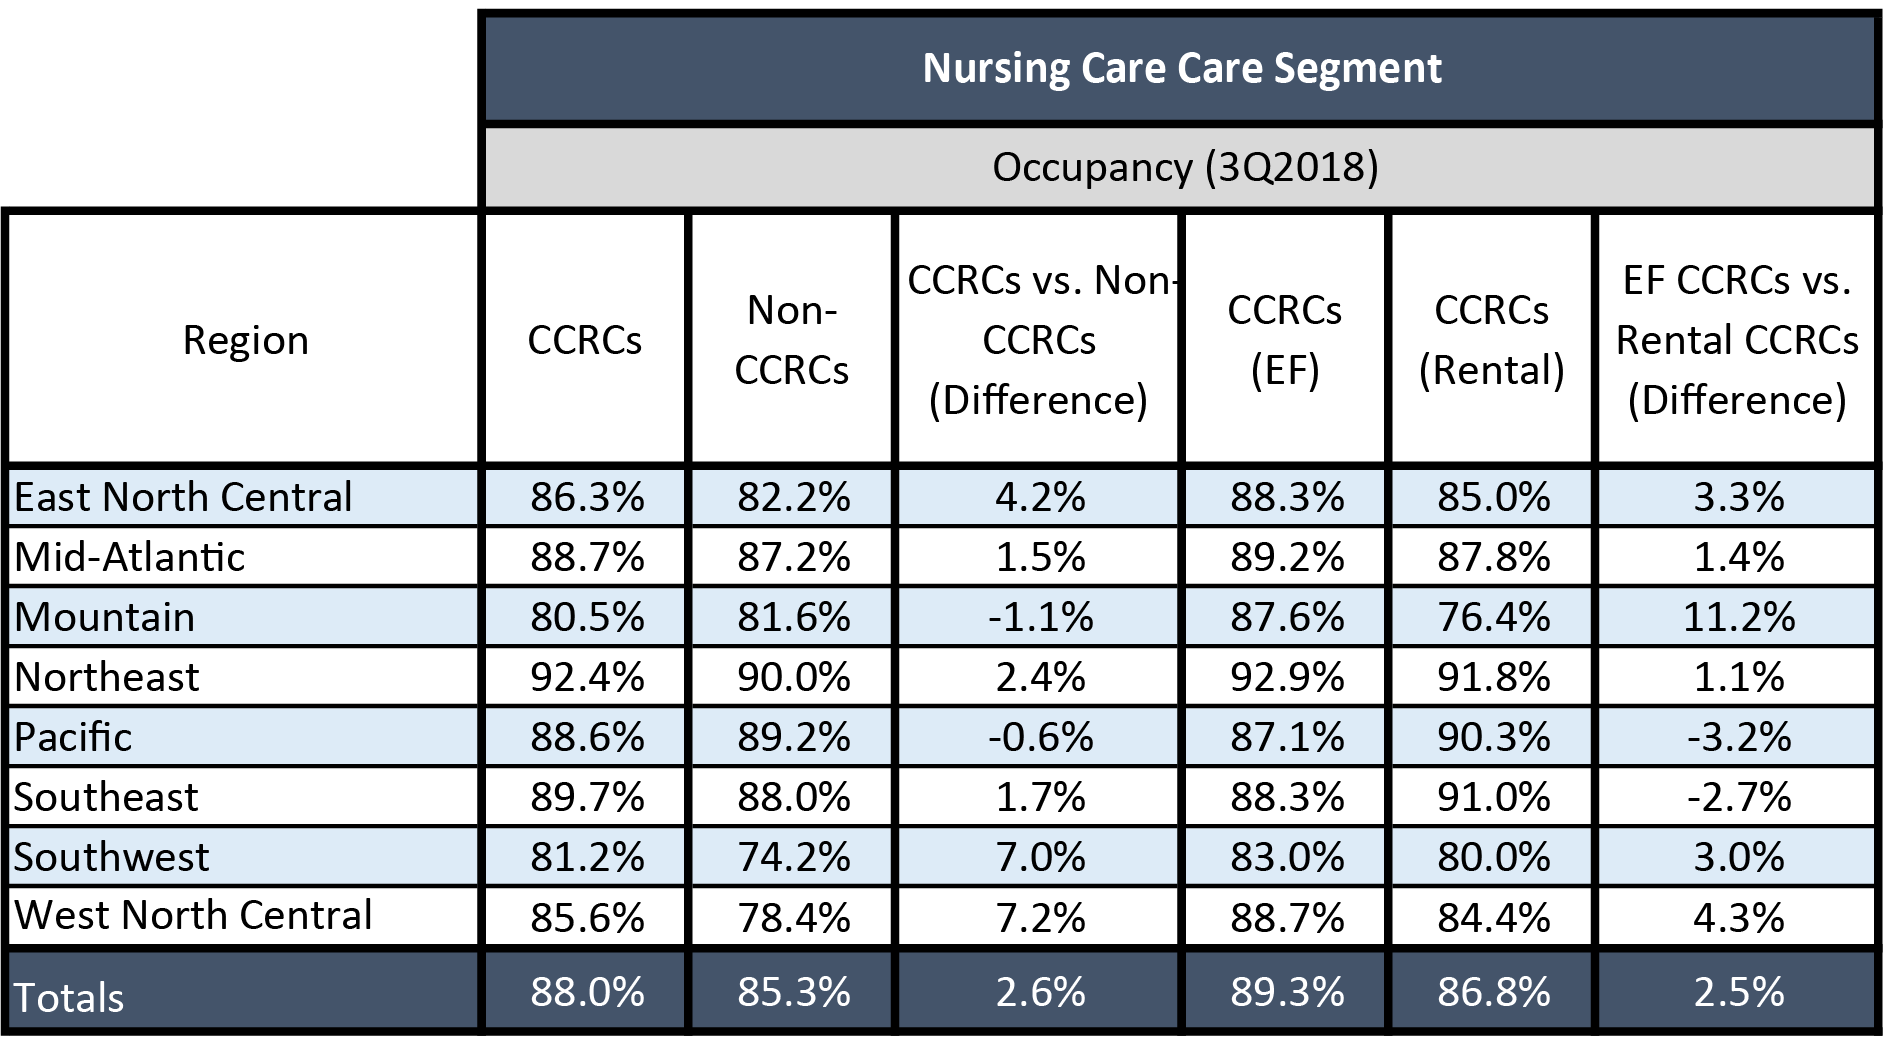Click the Mountain difference value -1.1%
The width and height of the screenshot is (1883, 1044).
click(1040, 617)
